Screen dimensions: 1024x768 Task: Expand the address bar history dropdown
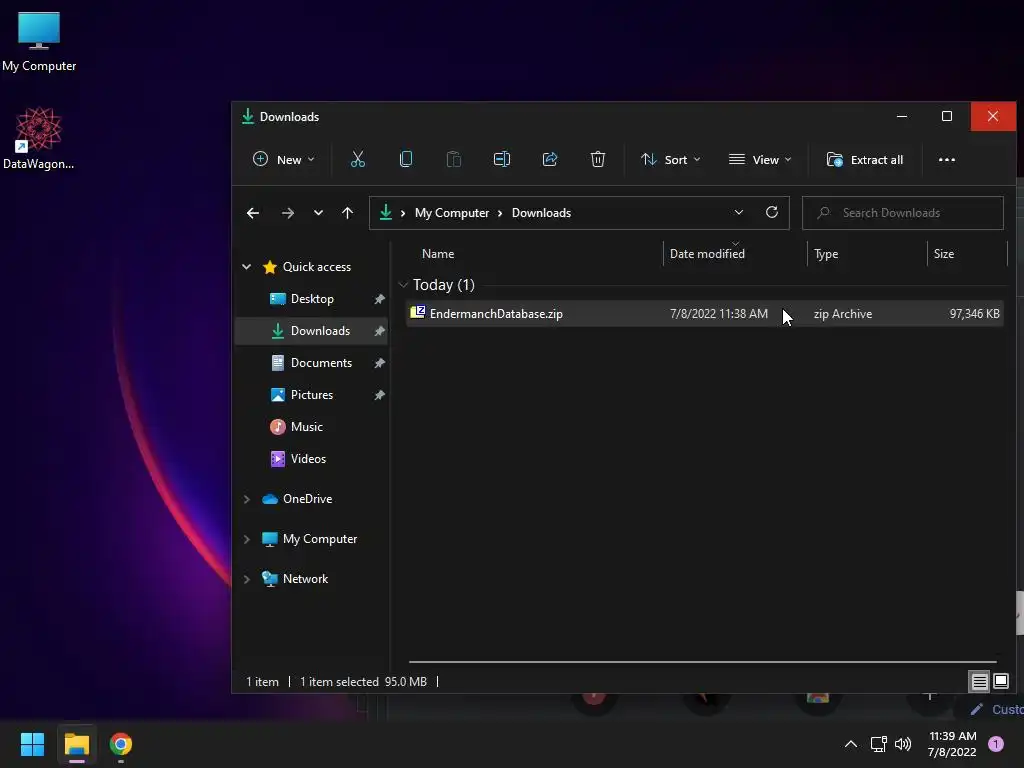pos(739,212)
